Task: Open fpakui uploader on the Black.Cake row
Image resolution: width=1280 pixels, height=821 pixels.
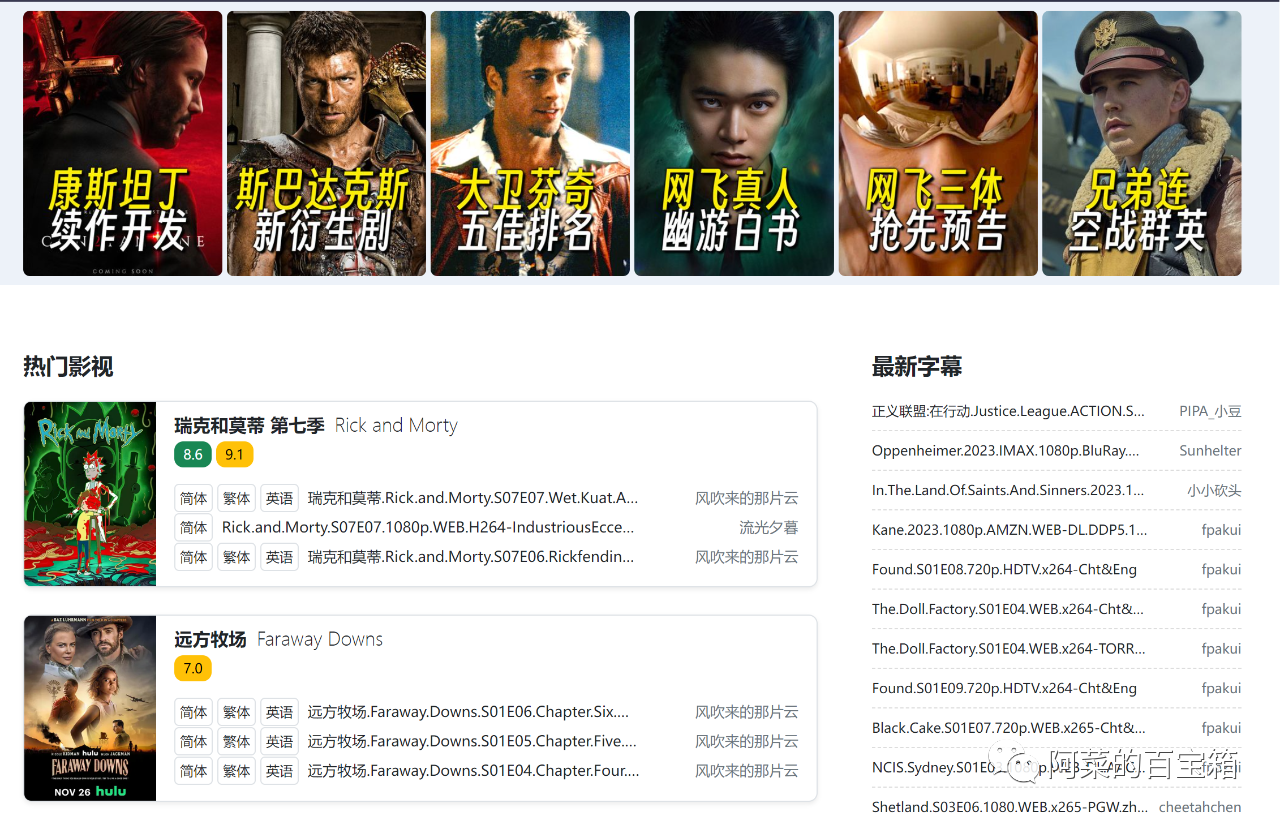Action: (x=1221, y=728)
